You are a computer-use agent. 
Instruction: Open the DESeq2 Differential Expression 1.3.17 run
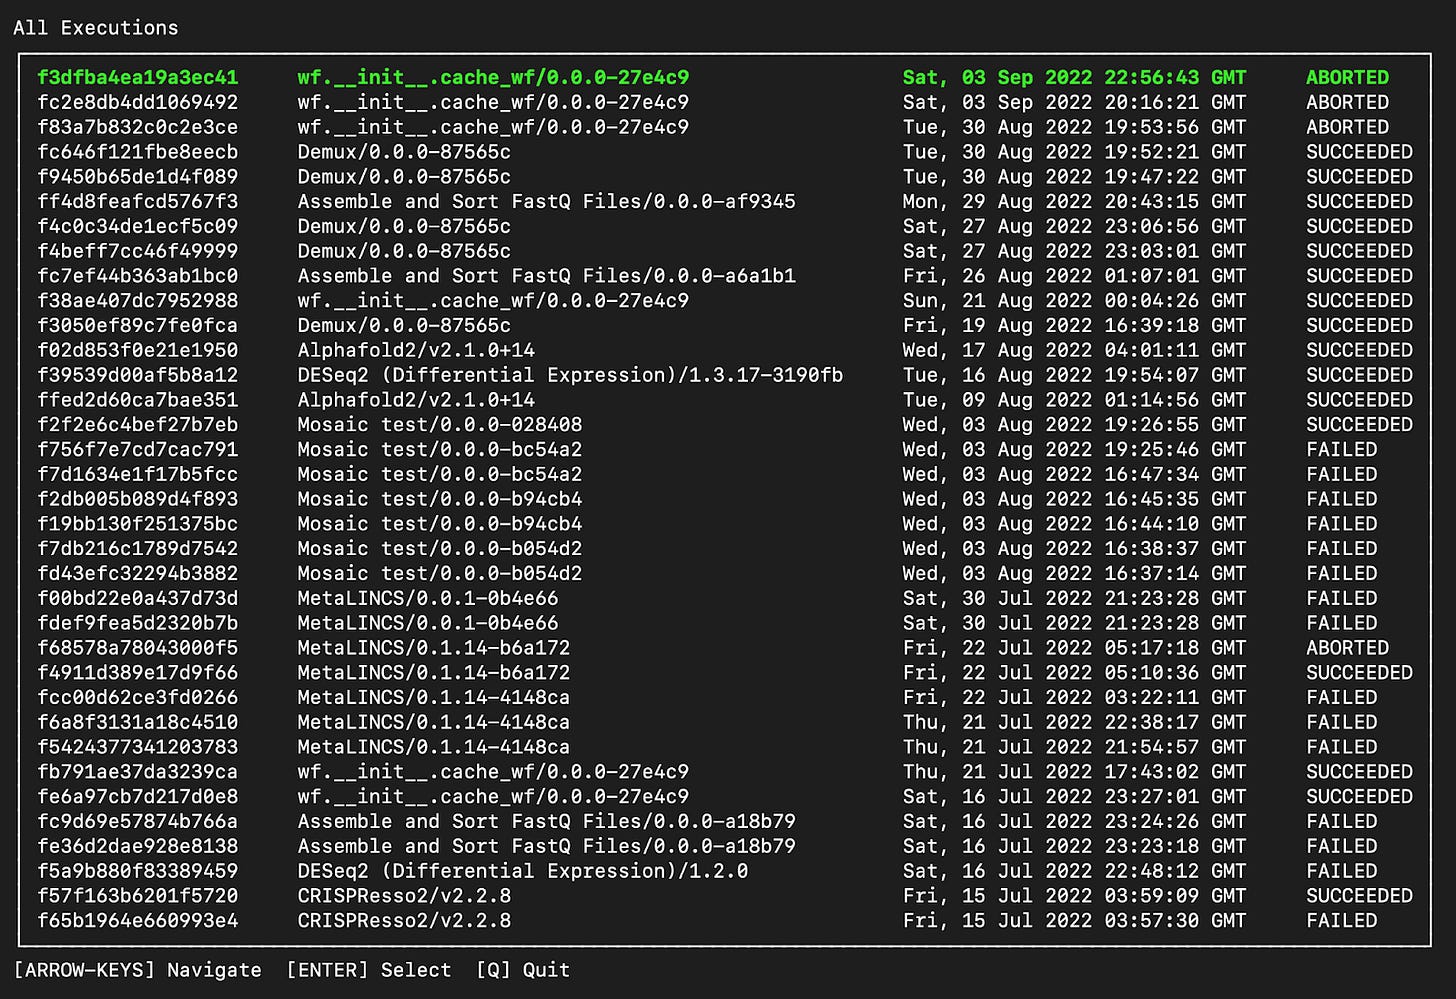pos(570,375)
